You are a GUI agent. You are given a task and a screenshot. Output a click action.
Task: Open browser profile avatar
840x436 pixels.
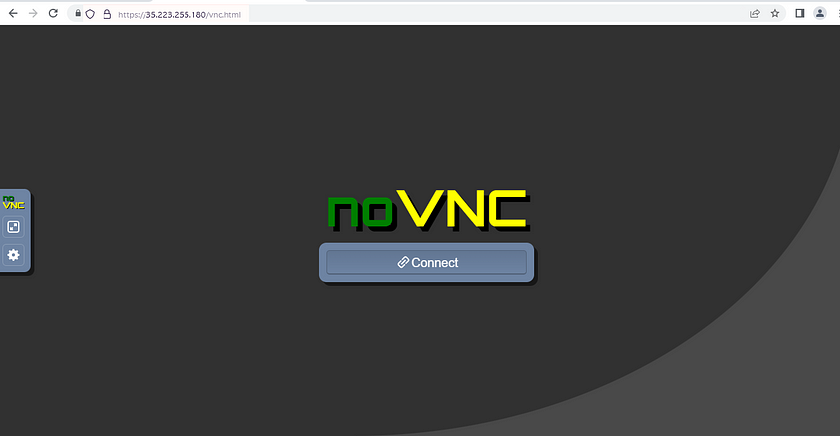coord(820,13)
